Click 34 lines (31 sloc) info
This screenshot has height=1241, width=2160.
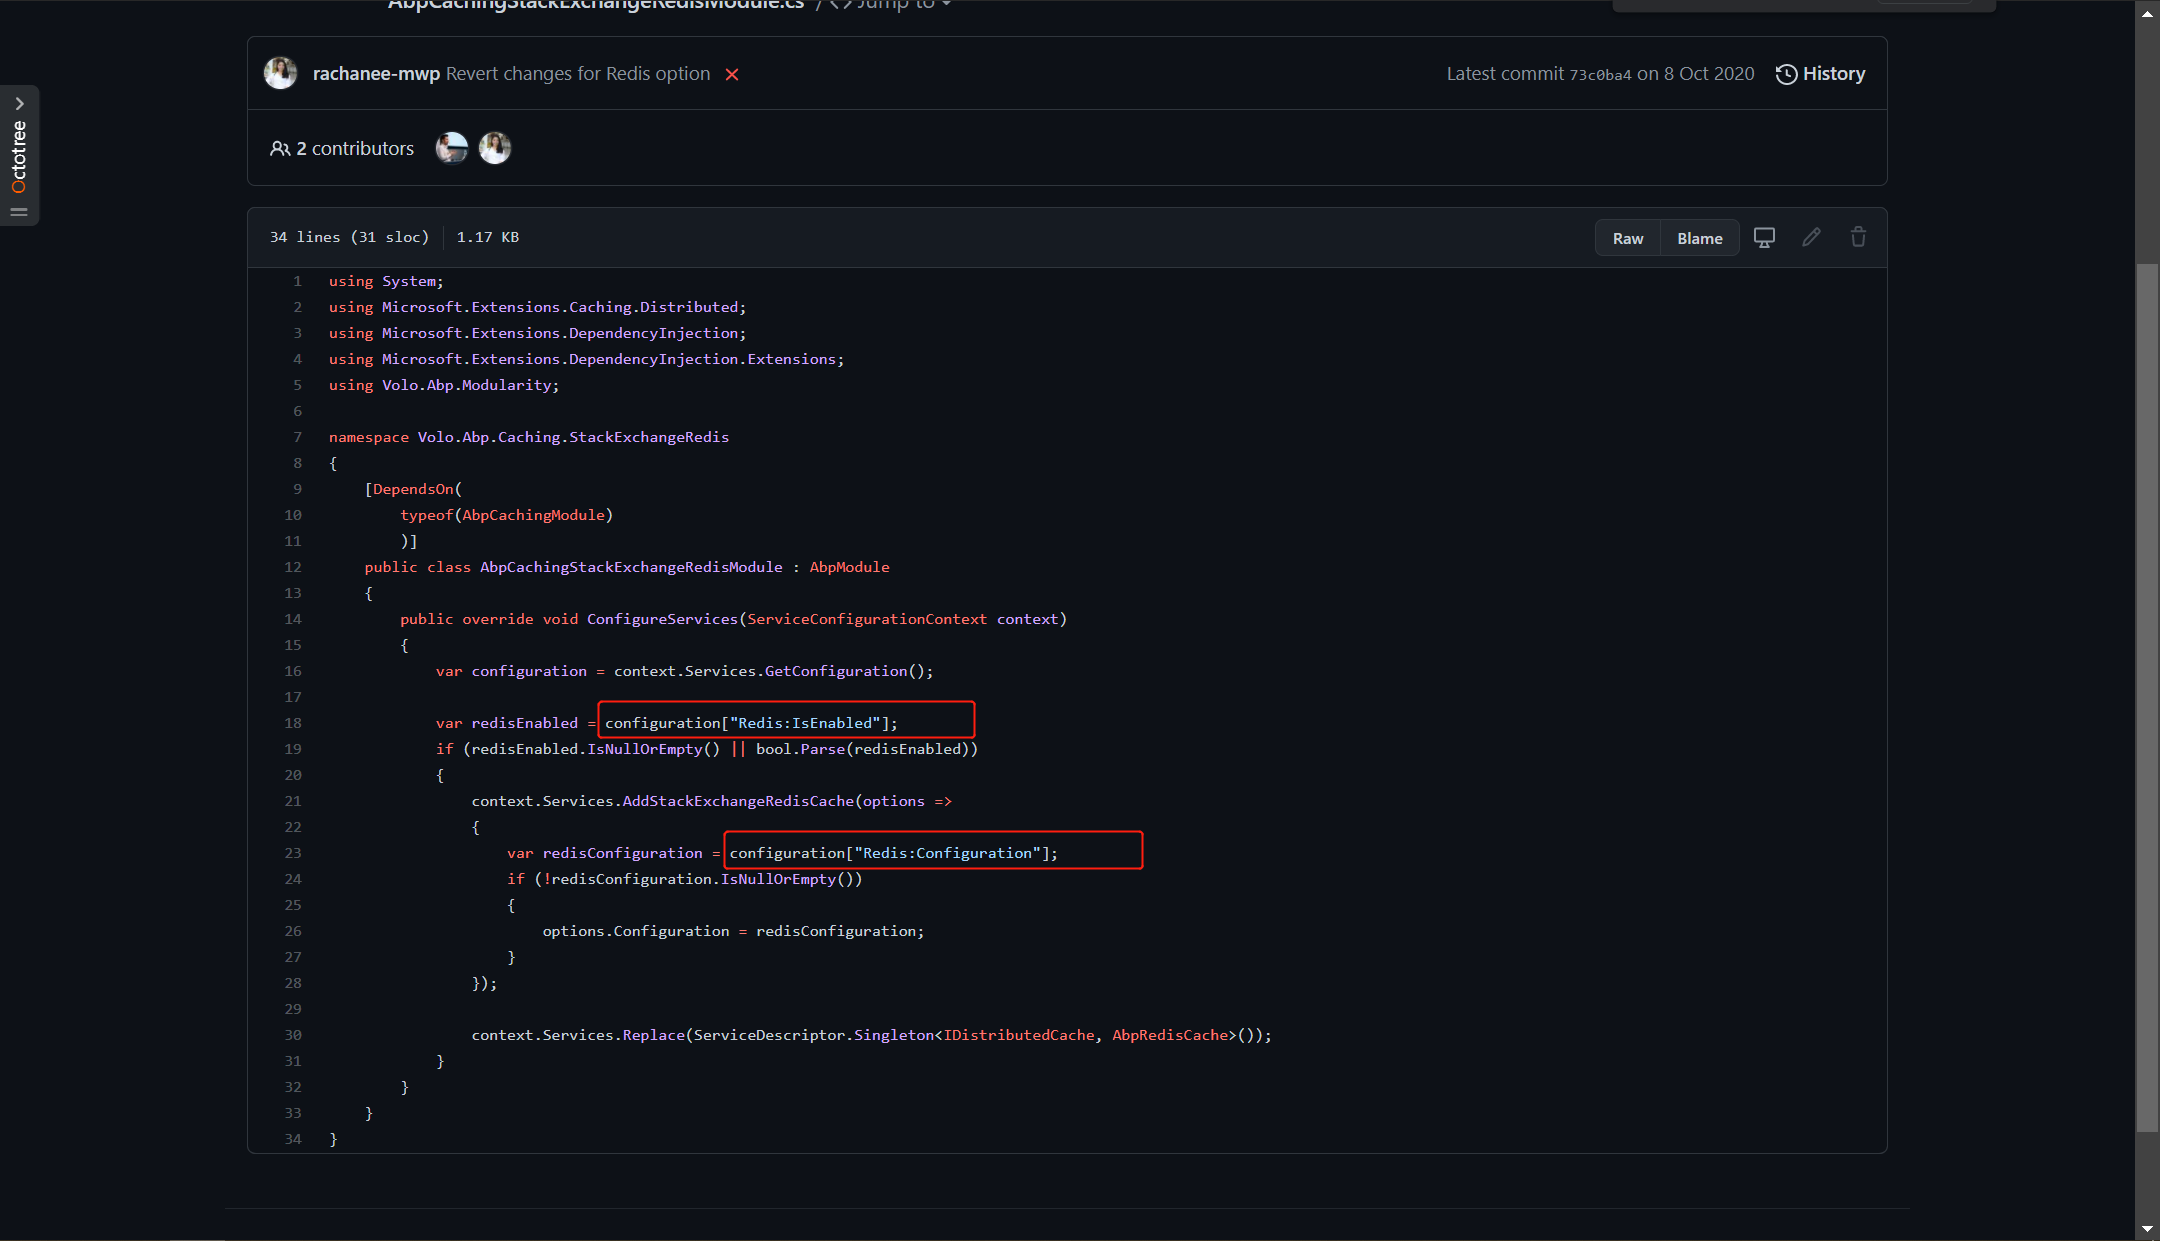[x=349, y=237]
